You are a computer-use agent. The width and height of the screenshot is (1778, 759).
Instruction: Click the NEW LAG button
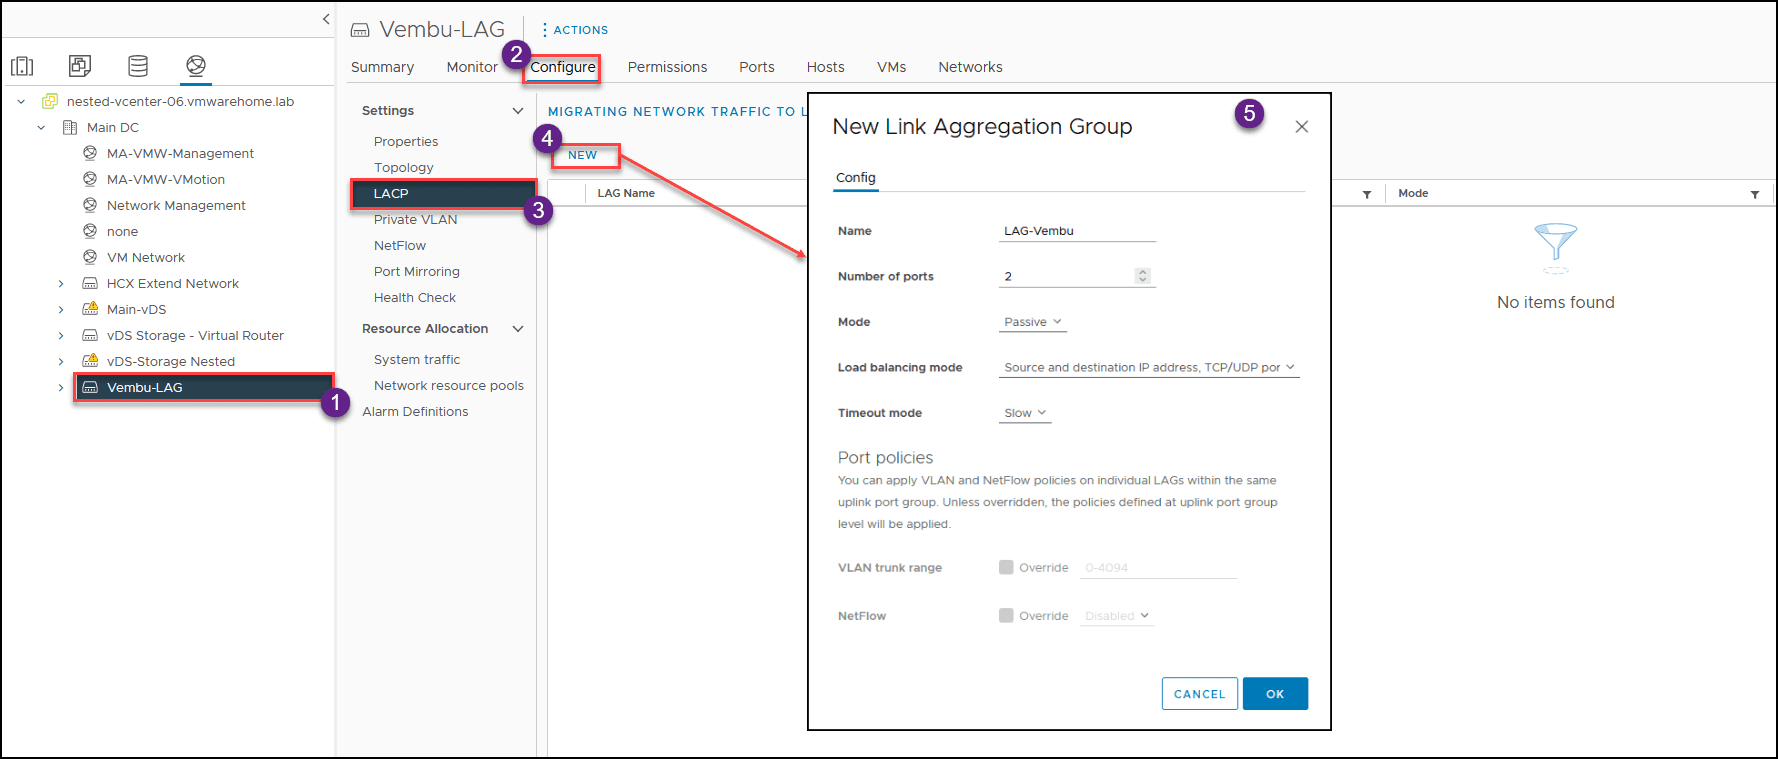(583, 155)
